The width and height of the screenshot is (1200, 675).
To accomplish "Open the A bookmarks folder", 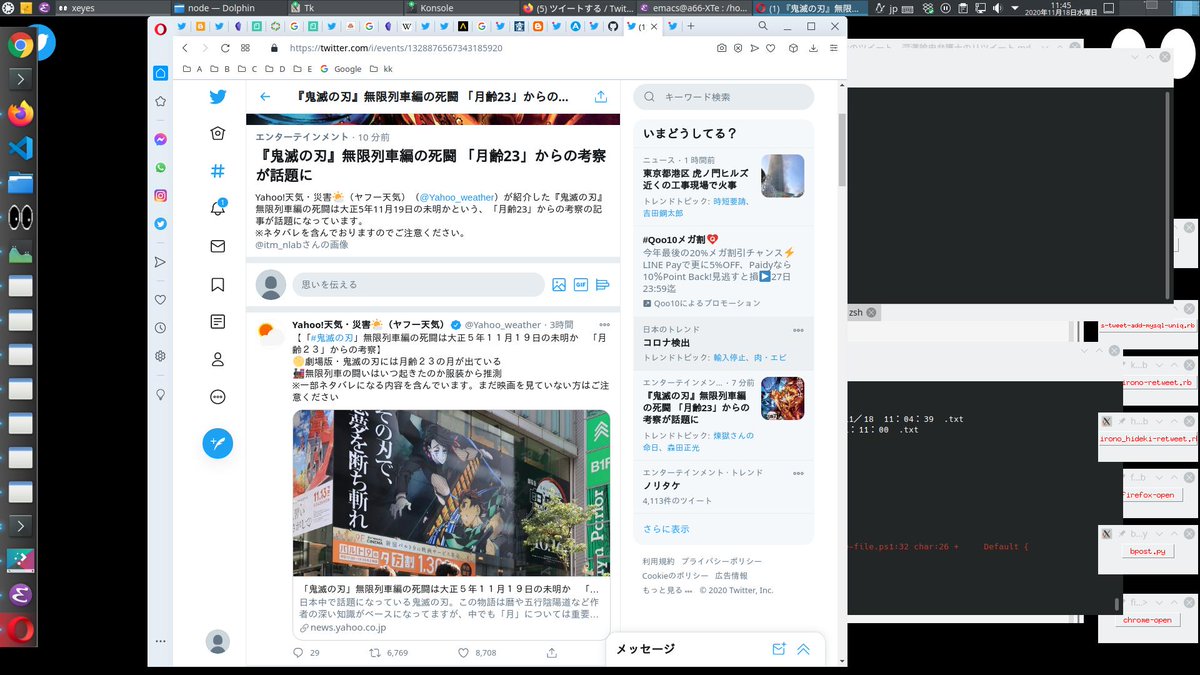I will (x=192, y=69).
